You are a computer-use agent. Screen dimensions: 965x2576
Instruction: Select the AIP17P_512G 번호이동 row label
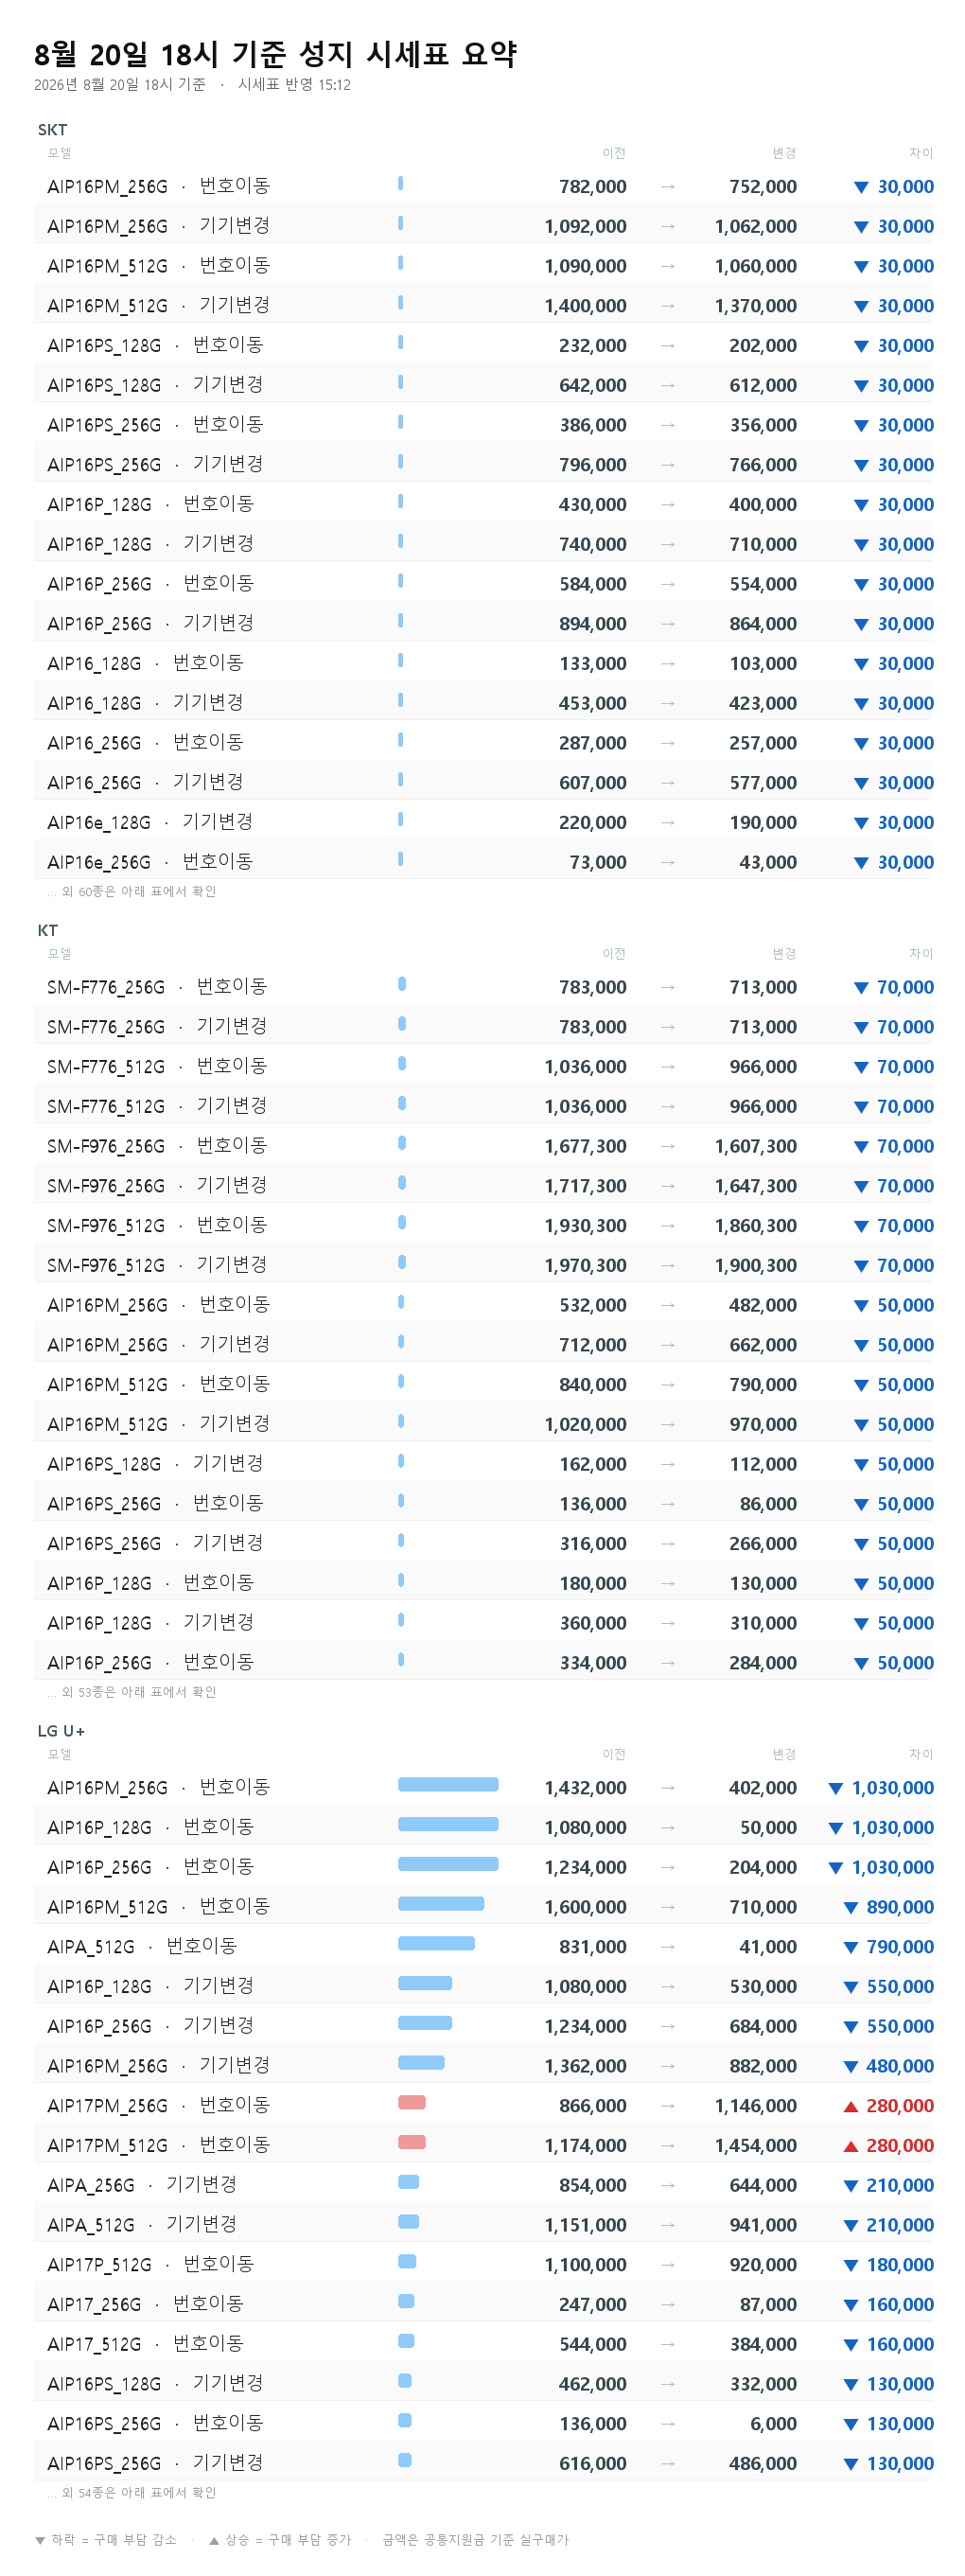150,2265
